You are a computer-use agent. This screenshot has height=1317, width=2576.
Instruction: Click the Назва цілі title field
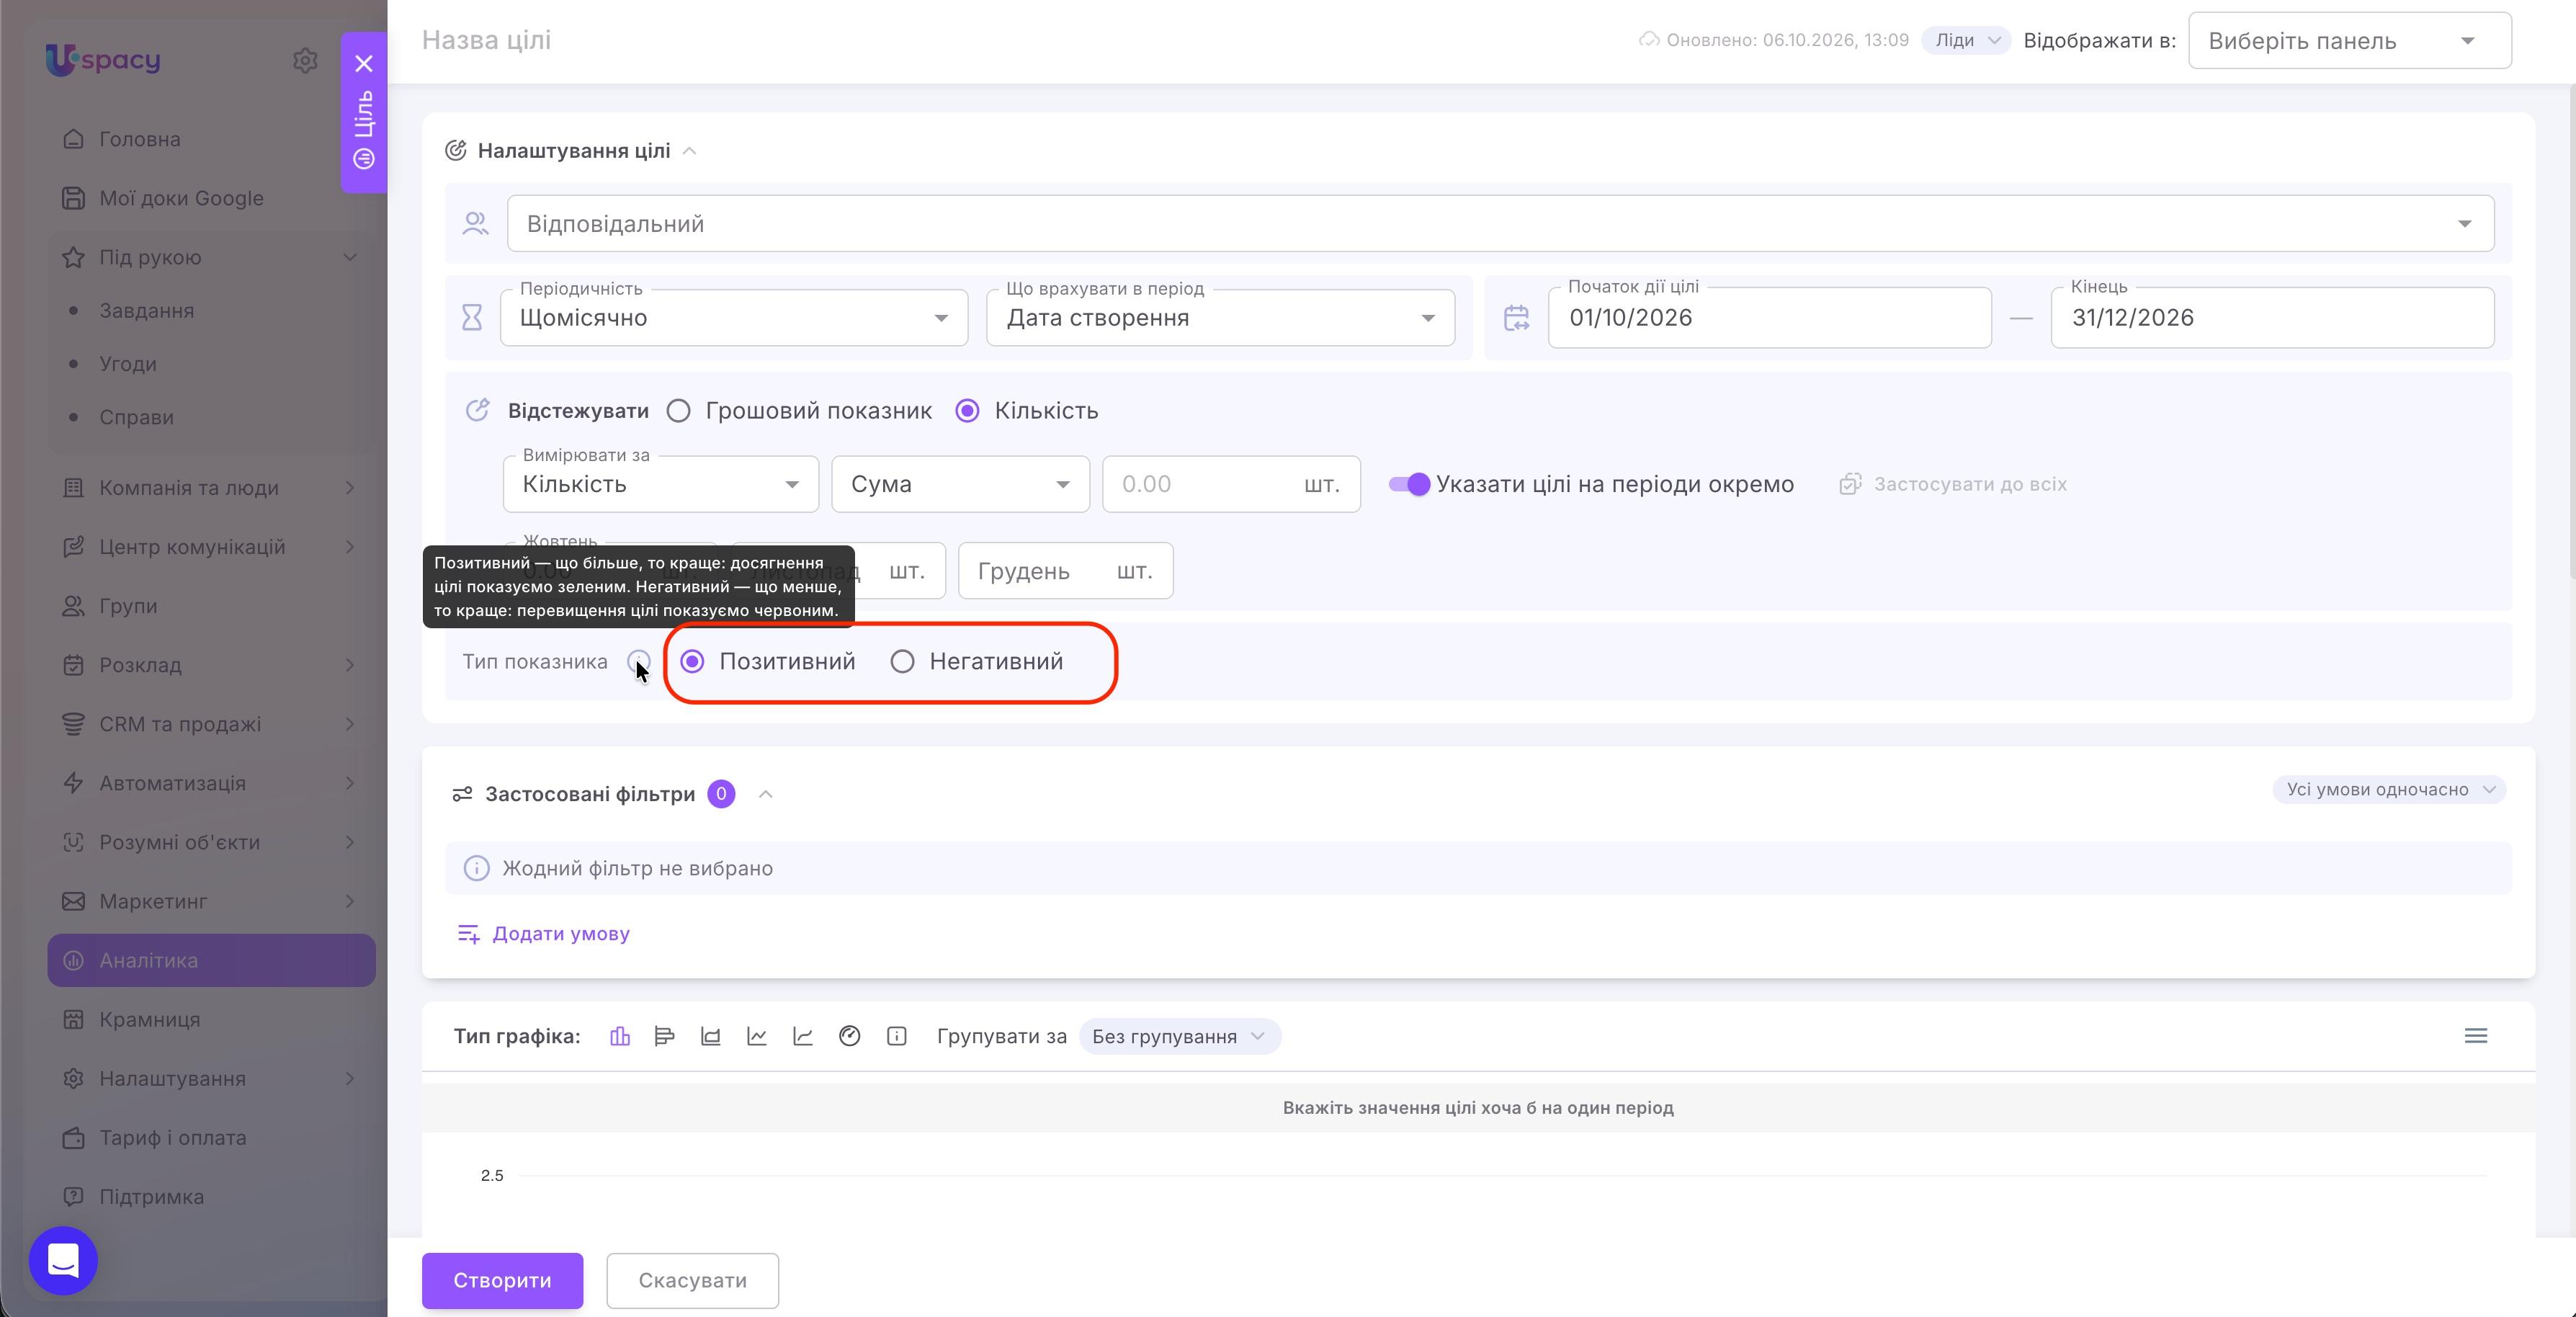pyautogui.click(x=486, y=40)
